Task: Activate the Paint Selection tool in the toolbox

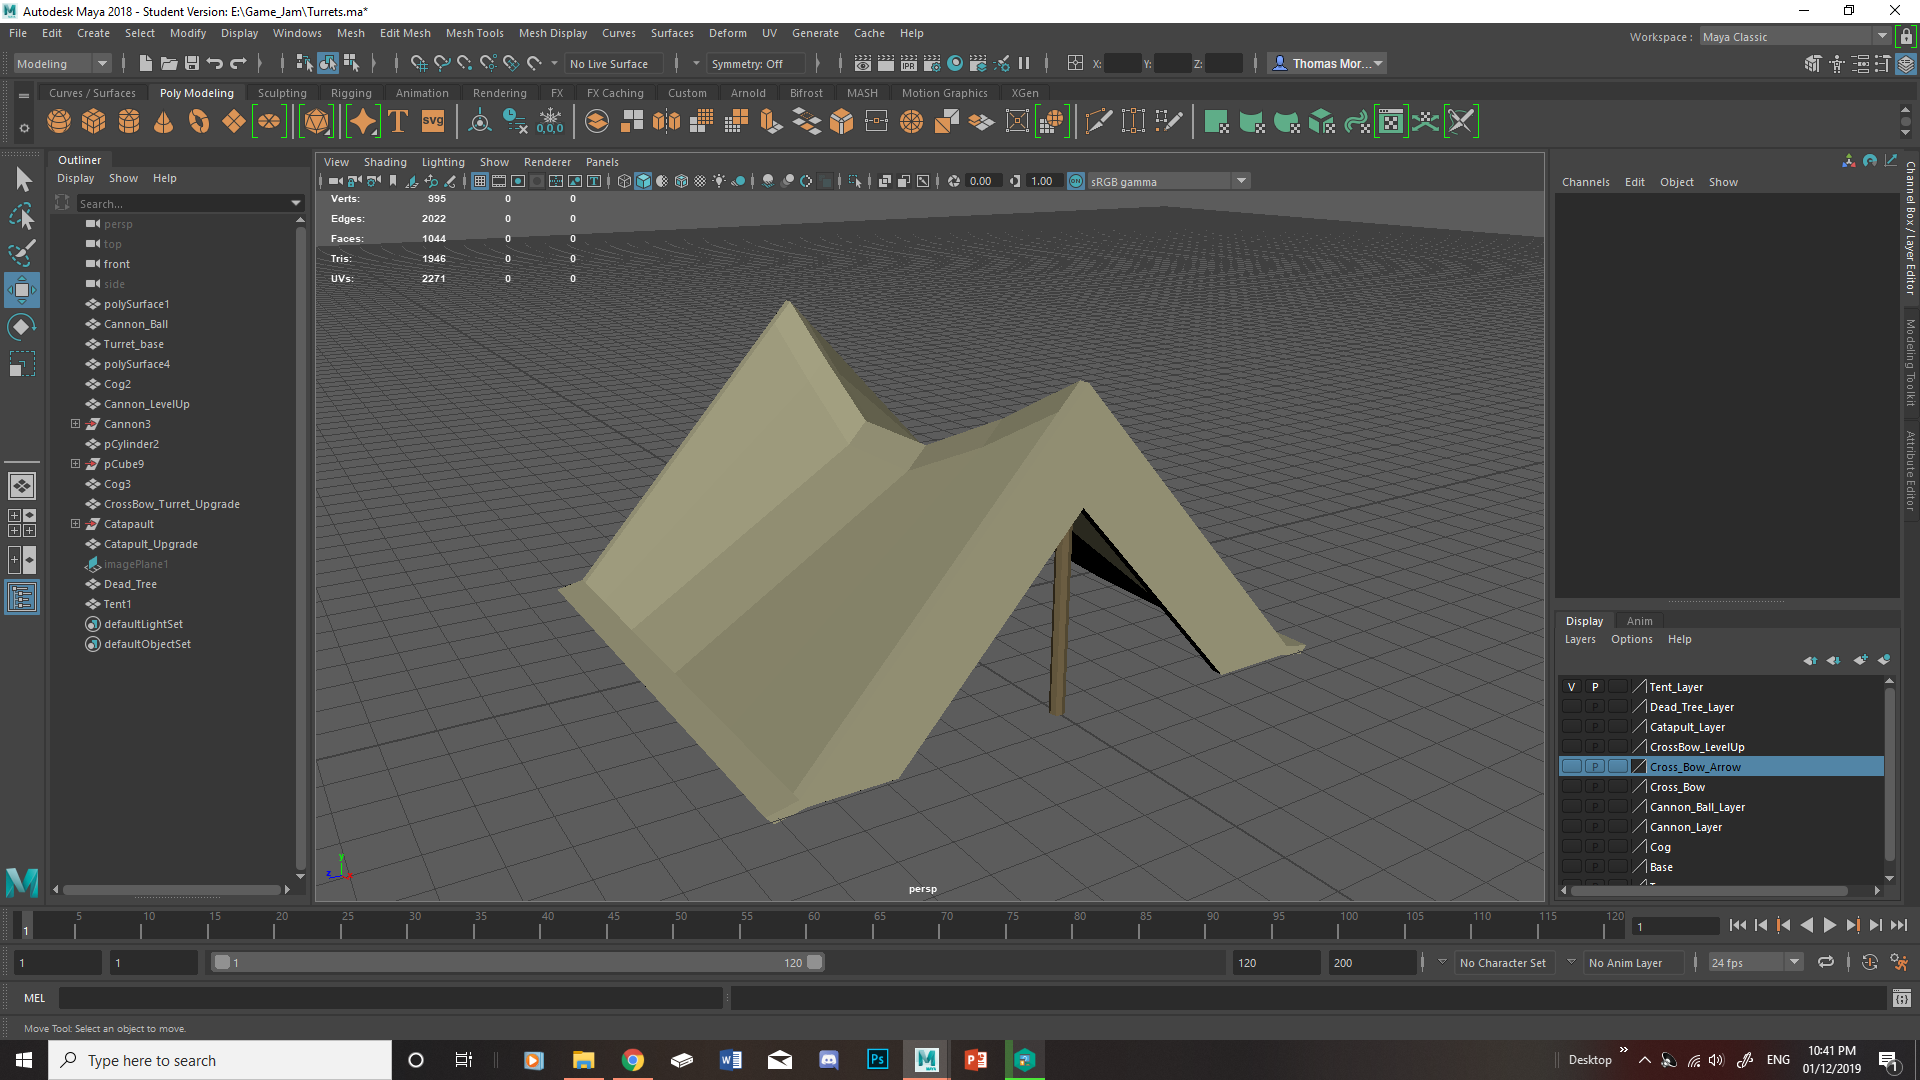Action: coord(22,251)
